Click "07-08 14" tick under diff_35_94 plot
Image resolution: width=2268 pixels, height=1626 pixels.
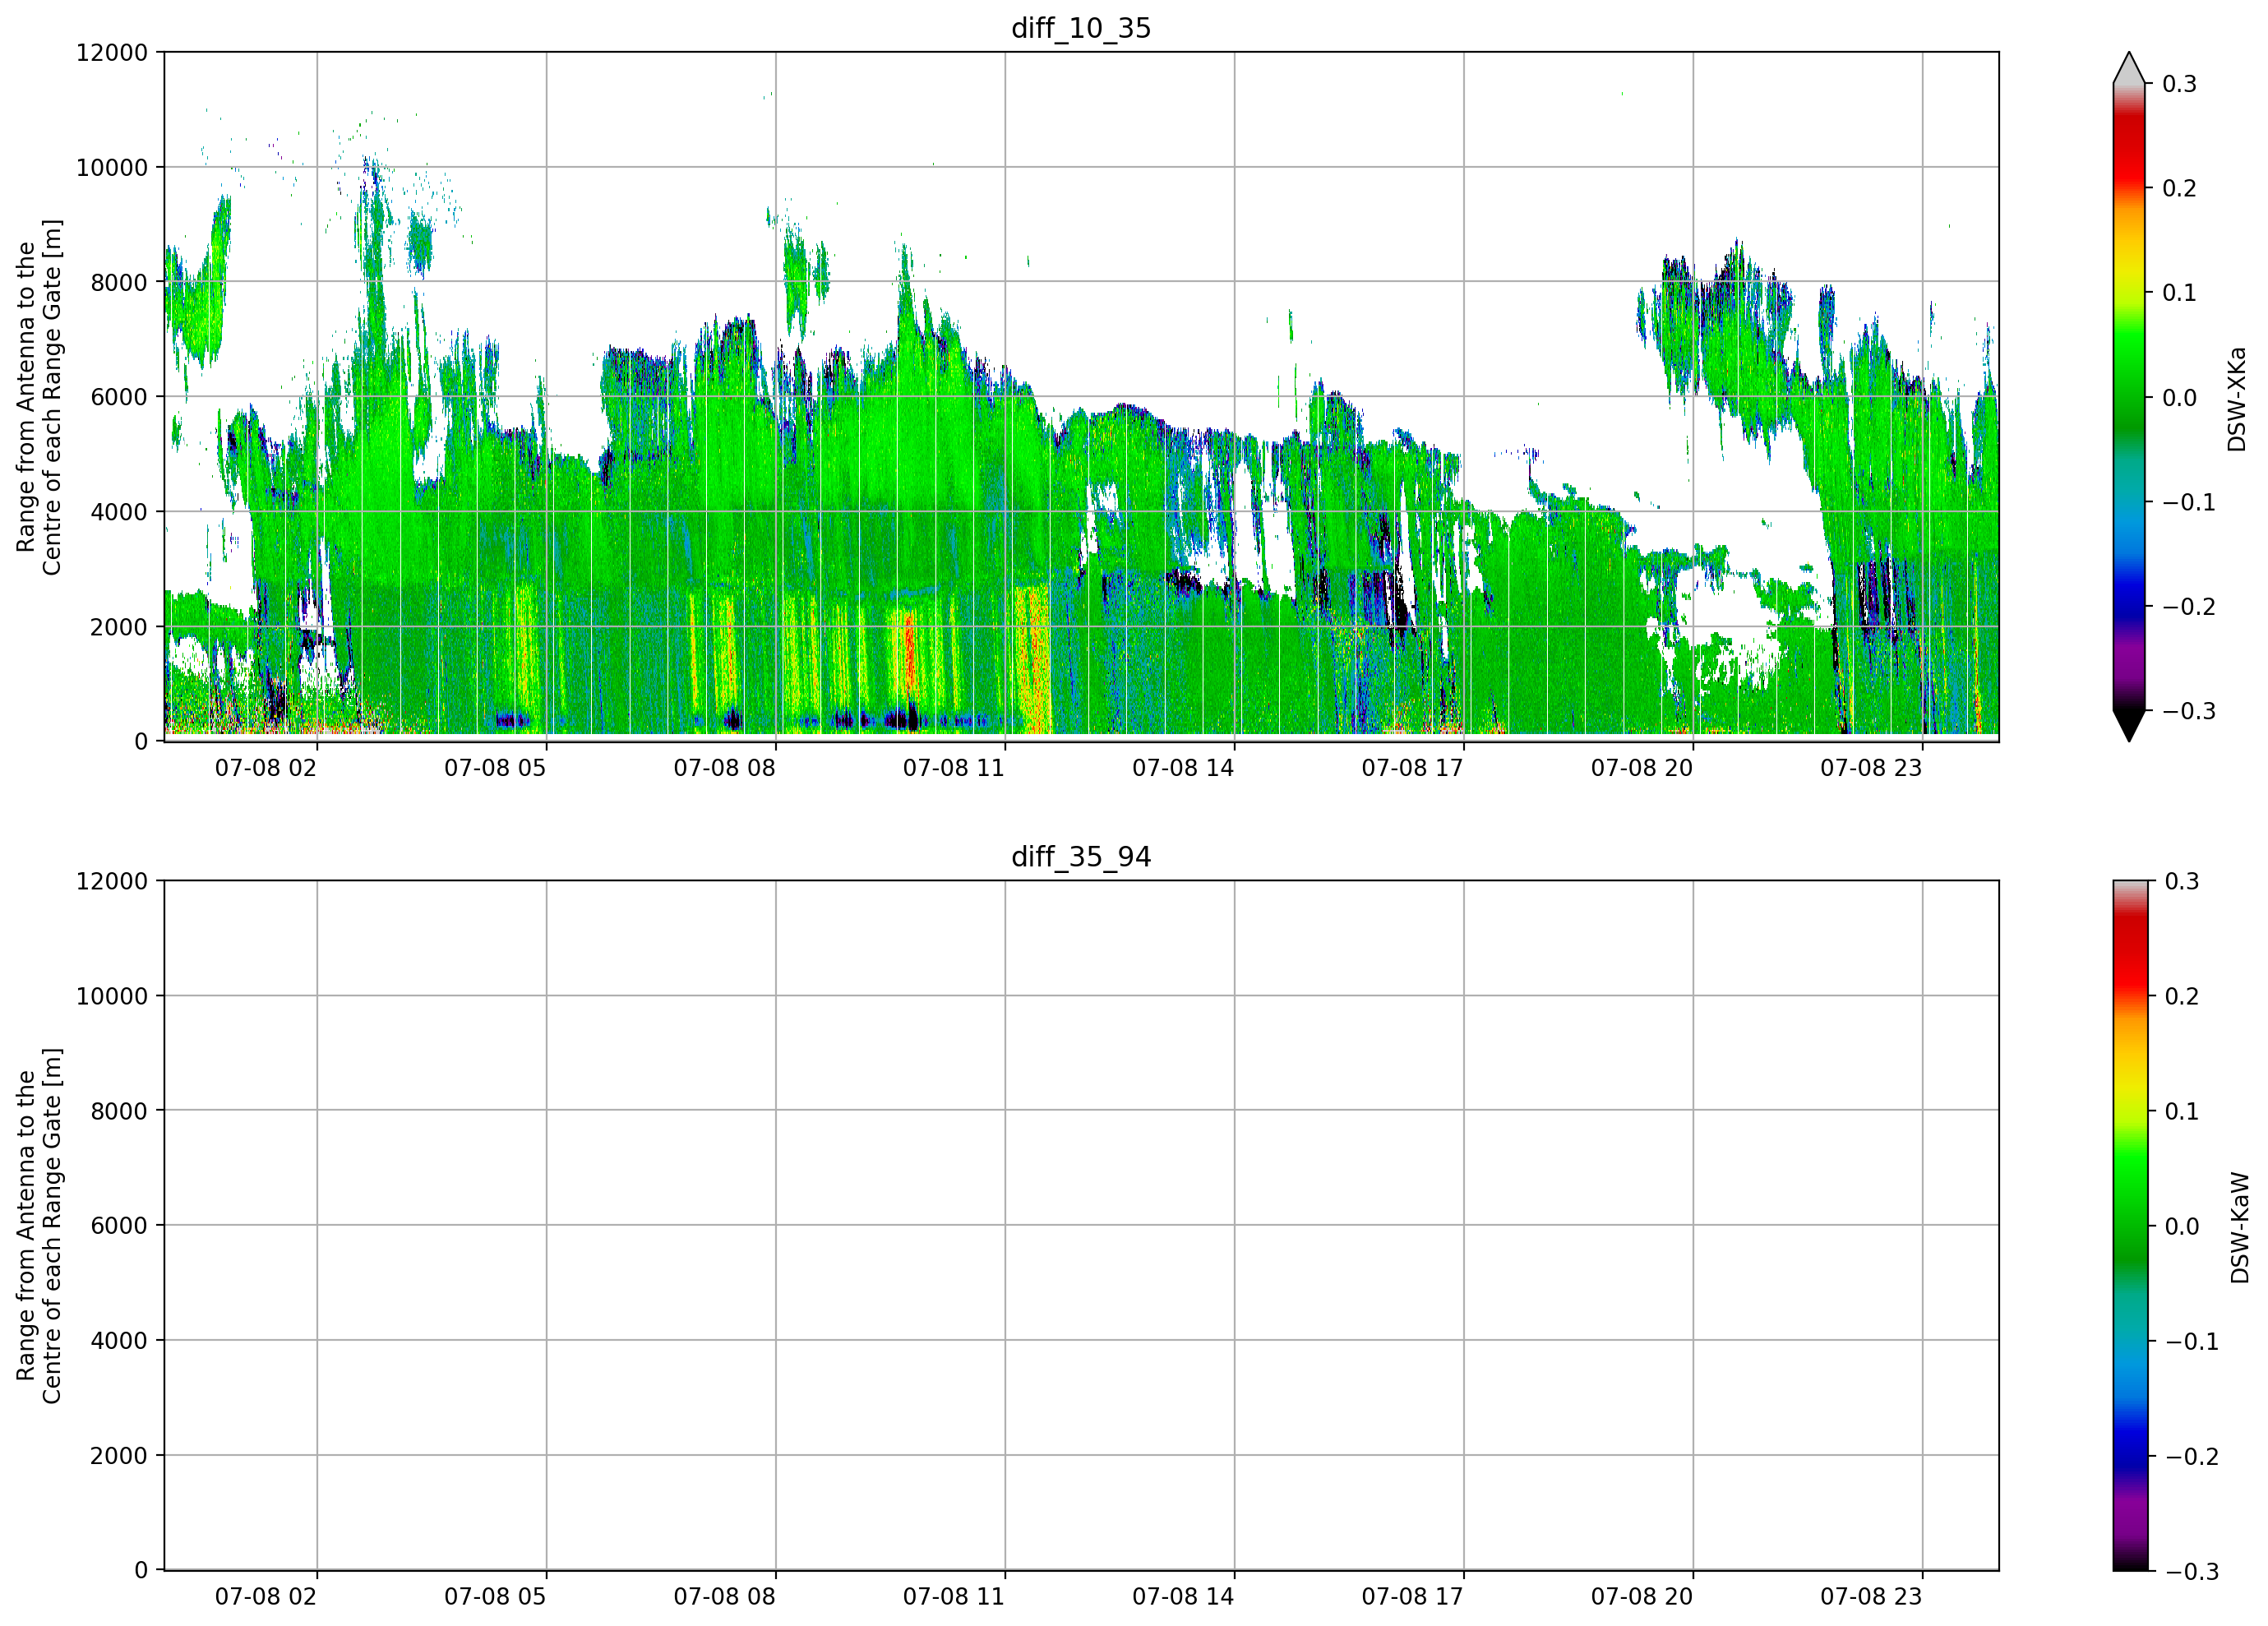tap(1183, 1597)
